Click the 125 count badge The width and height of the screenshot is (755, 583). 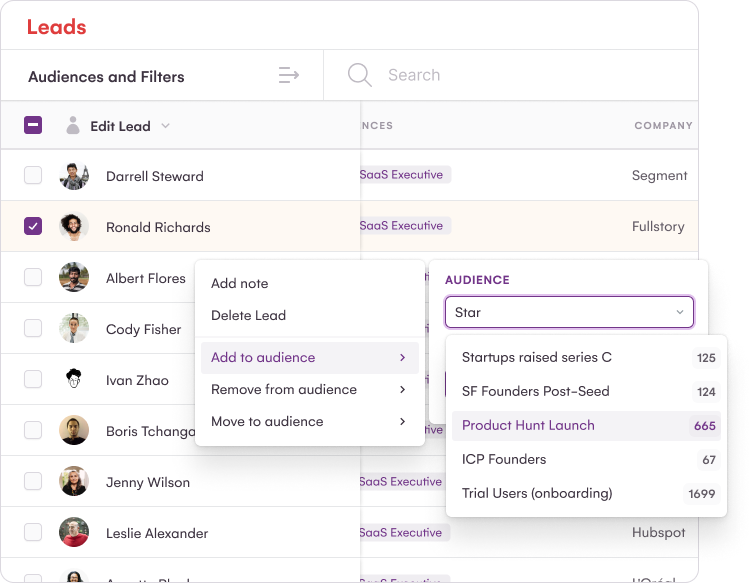(706, 358)
